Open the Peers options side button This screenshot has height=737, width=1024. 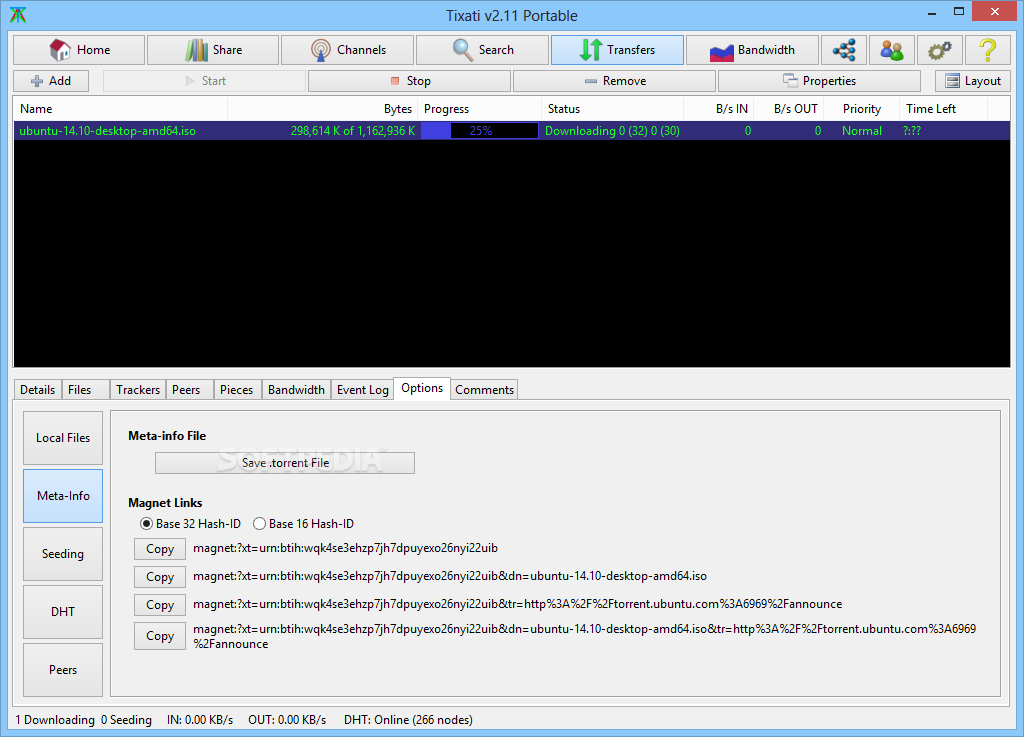63,670
